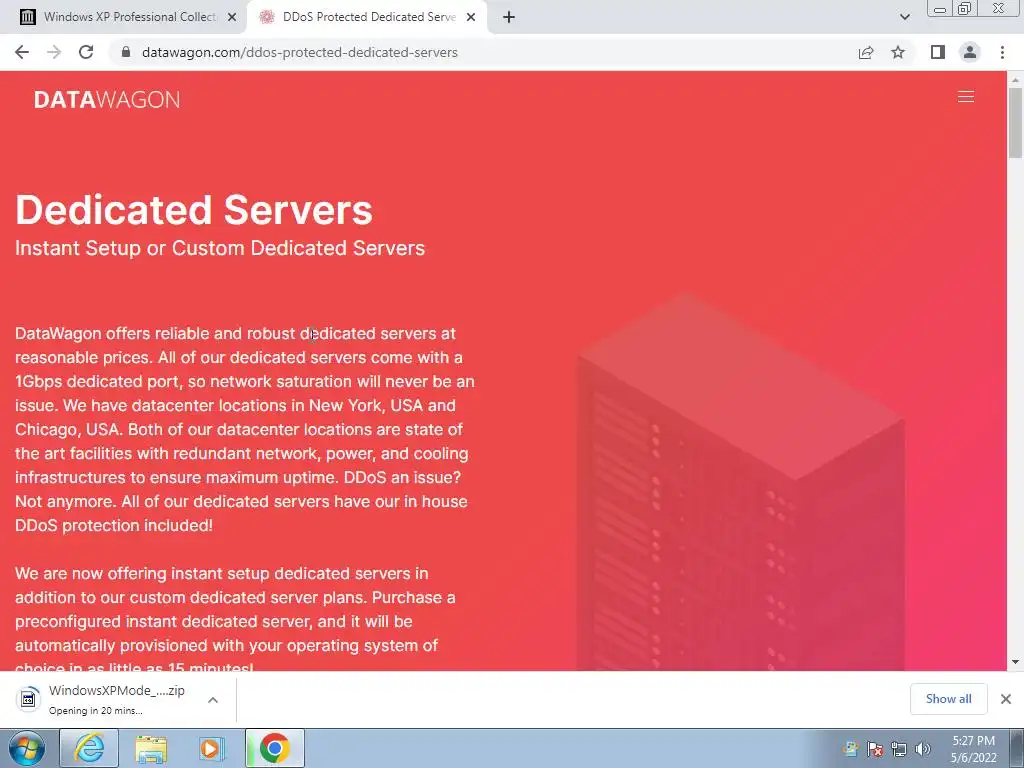1024x768 pixels.
Task: Click the WindowsXPMode zip file icon
Action: (x=28, y=699)
